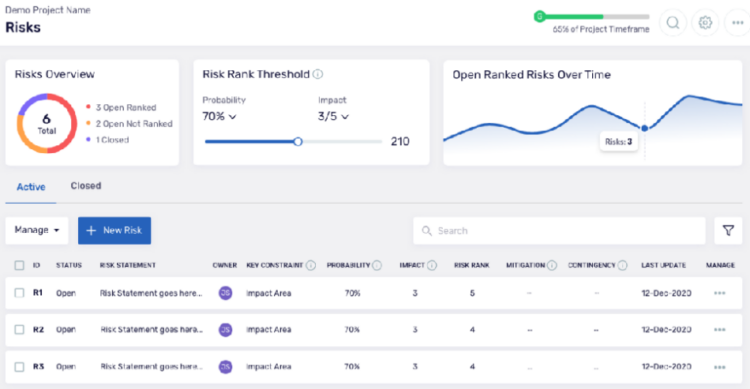Open the Impact 3/5 dropdown
The image size is (750, 389).
(x=333, y=116)
